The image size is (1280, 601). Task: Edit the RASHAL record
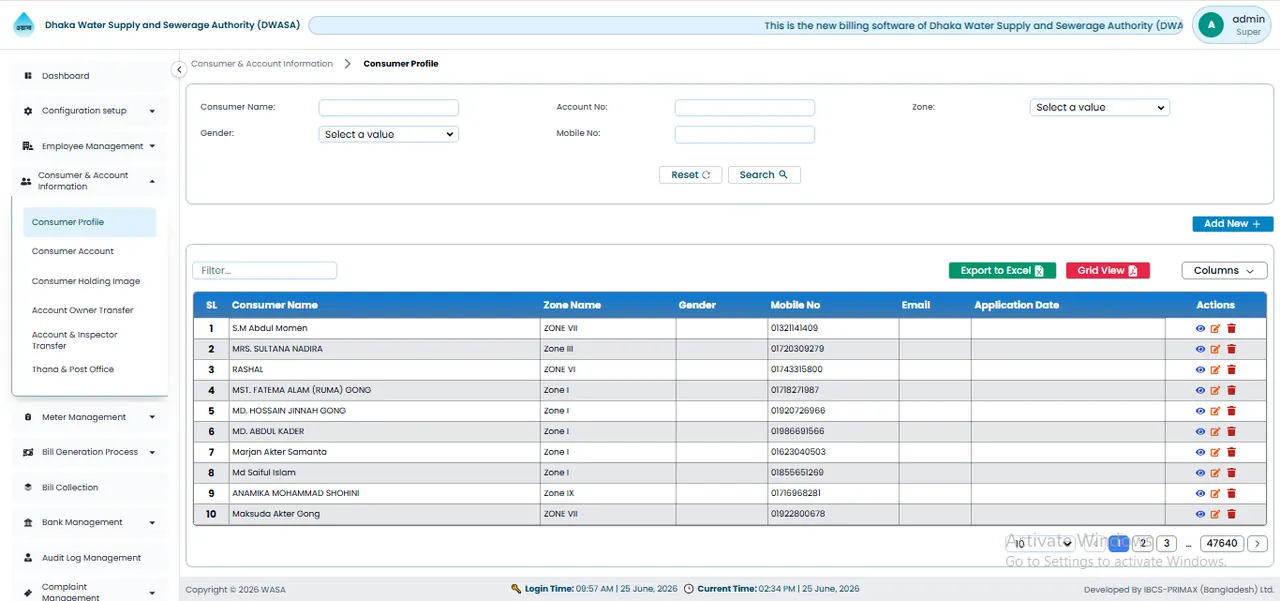(1215, 370)
